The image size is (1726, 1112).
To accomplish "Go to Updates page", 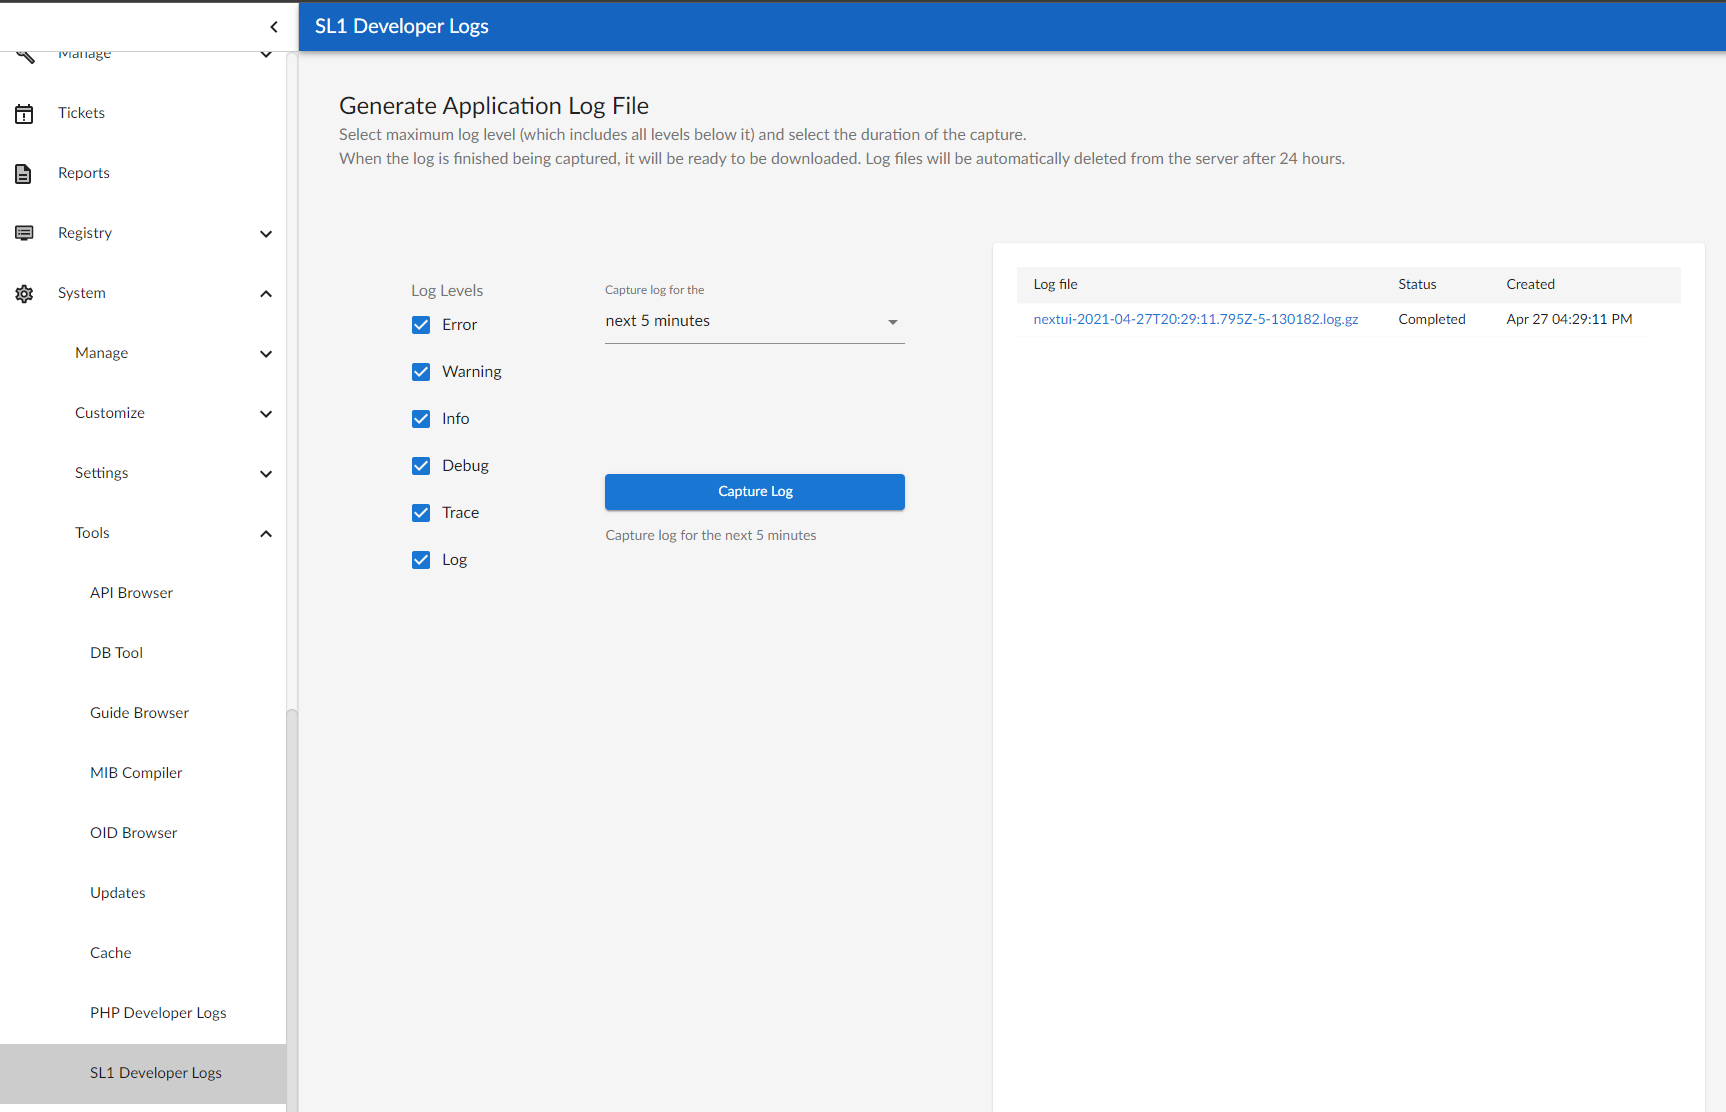I will click(x=118, y=893).
